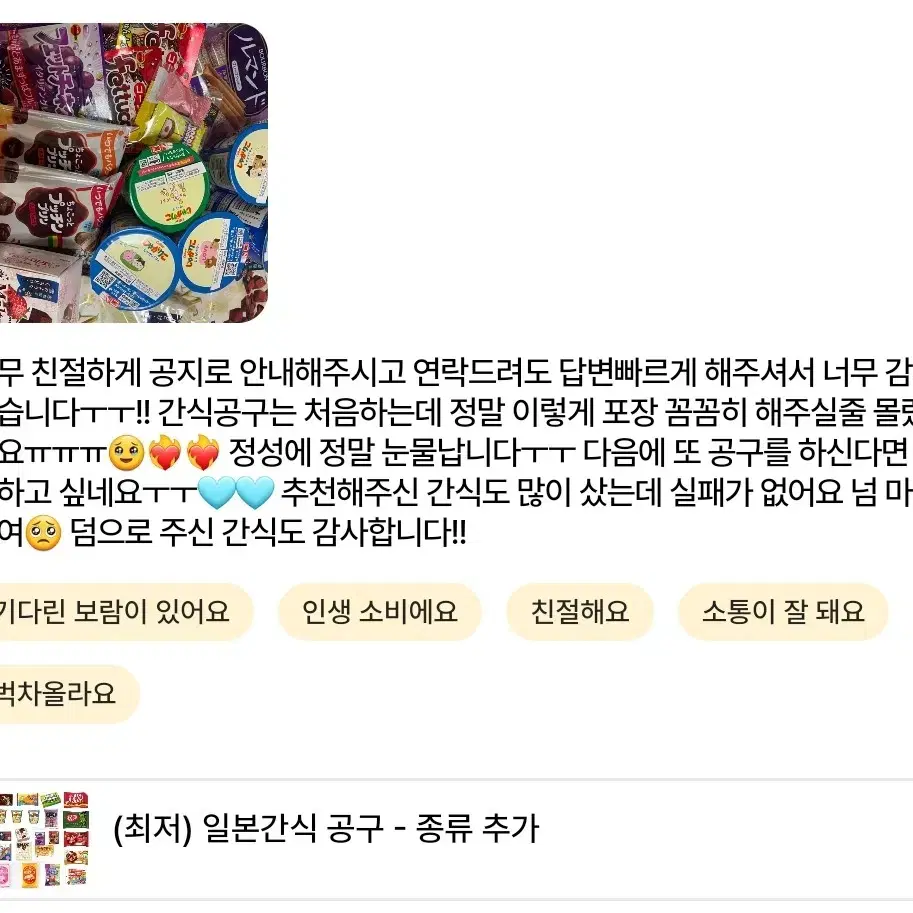Click the first light blue heart emoji
Screen dimensions: 913x913
[217, 493]
